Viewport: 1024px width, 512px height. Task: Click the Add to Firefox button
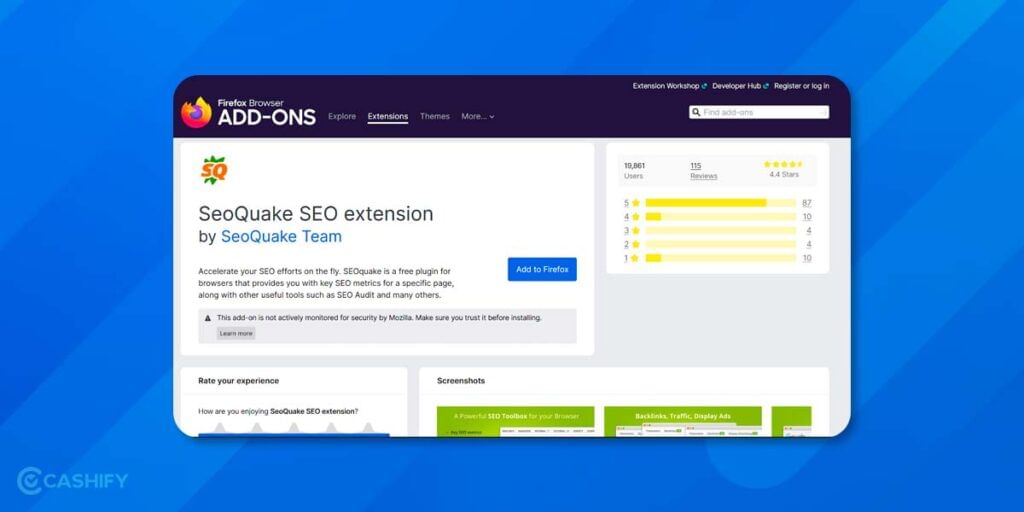tap(542, 269)
